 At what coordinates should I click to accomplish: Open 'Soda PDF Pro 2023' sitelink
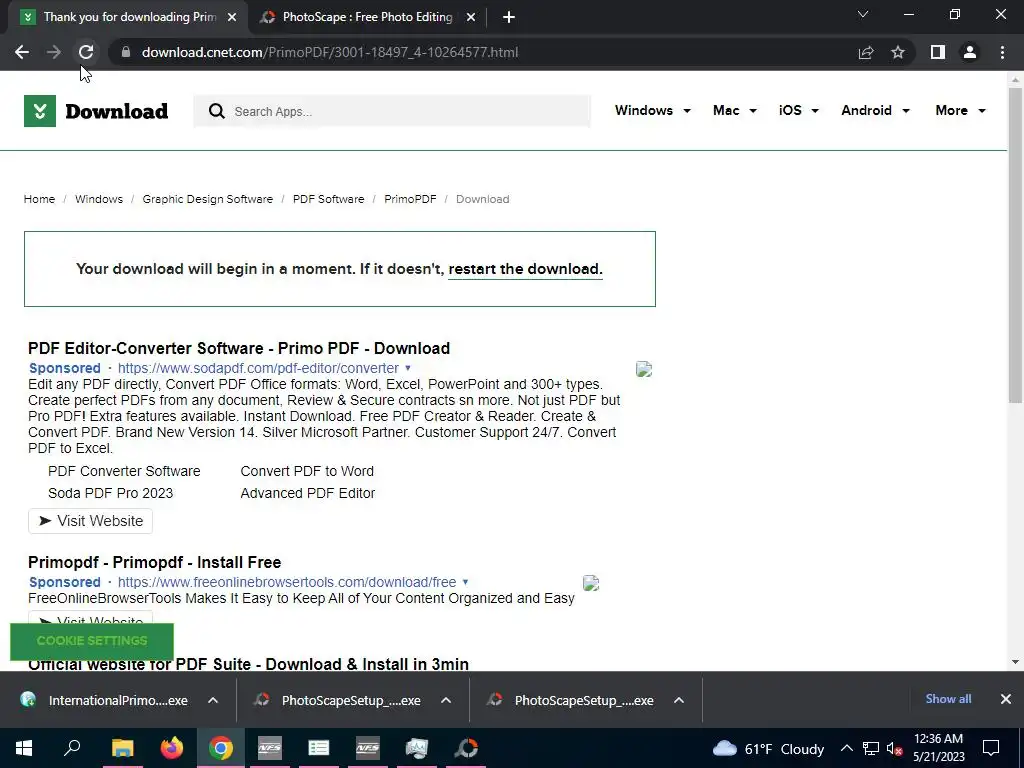coord(110,494)
